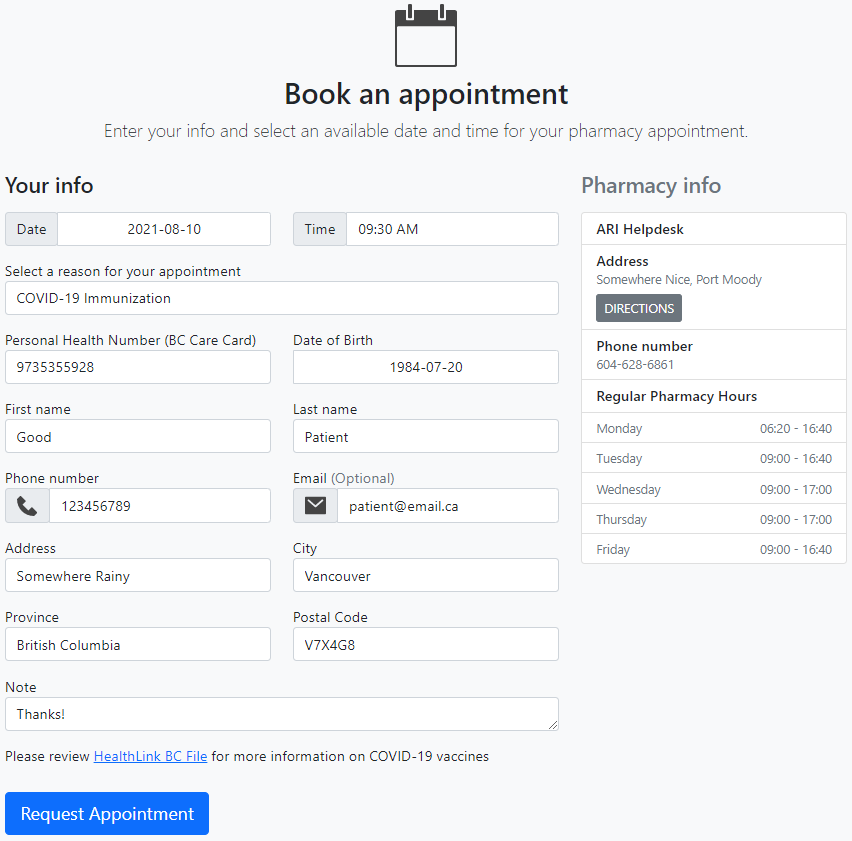The image size is (852, 841).
Task: Click the envelope icon beside Email field
Action: click(315, 506)
